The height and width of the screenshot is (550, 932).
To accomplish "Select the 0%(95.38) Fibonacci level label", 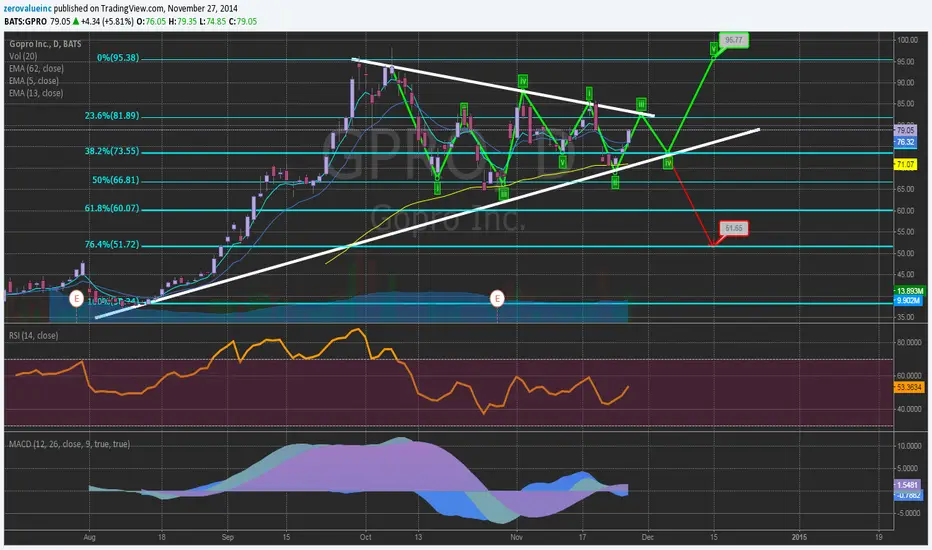I will coord(118,58).
